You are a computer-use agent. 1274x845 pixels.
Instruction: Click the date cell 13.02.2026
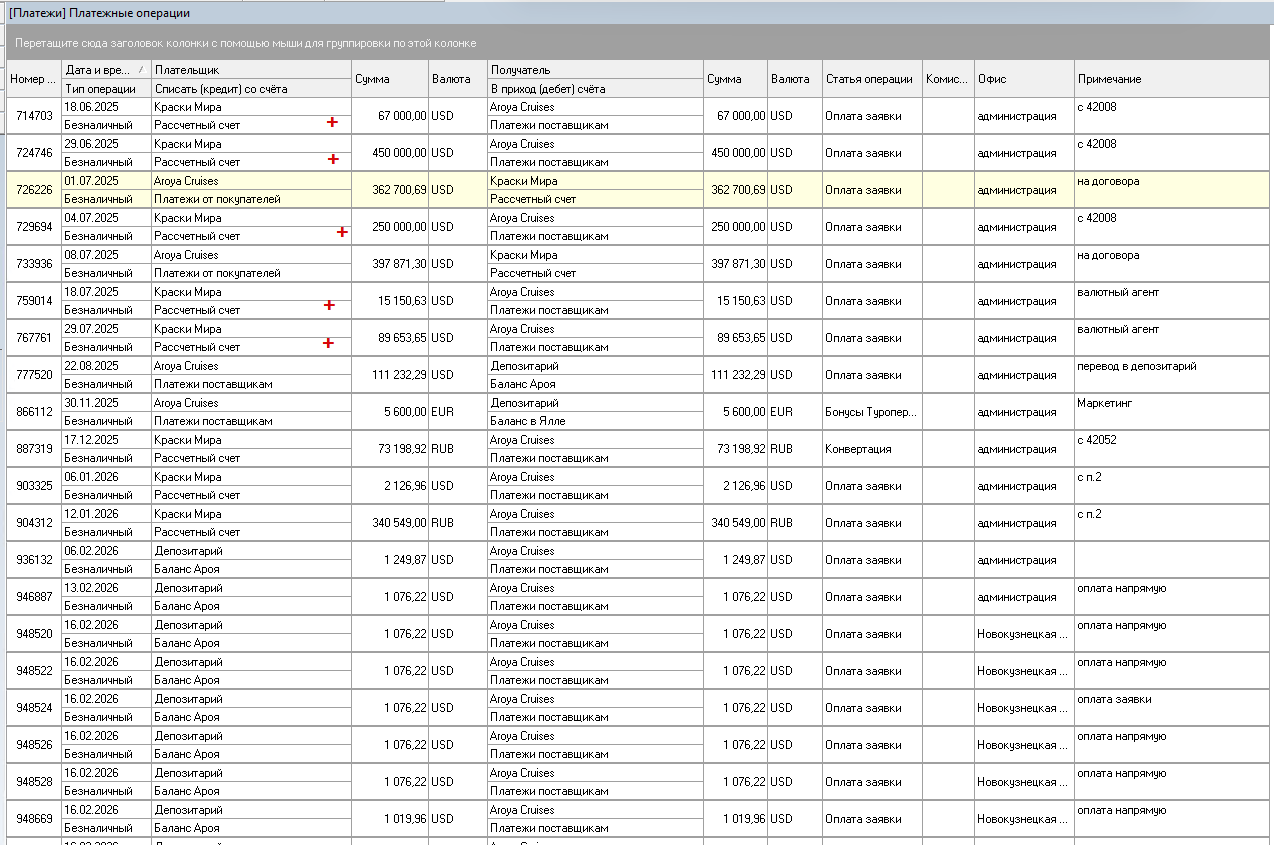point(106,588)
